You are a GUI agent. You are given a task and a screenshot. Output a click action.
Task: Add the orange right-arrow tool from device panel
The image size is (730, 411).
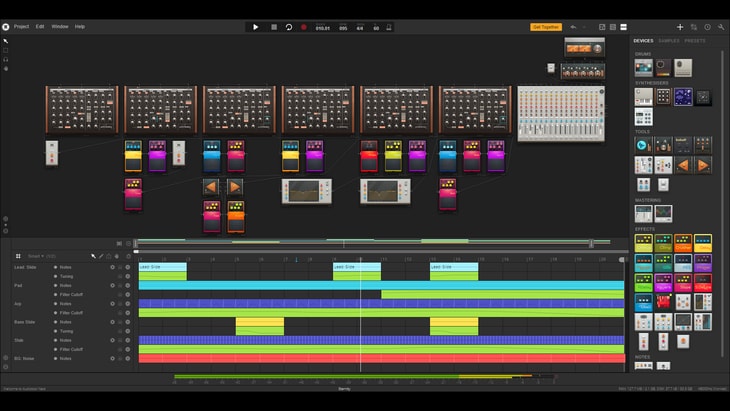click(x=703, y=165)
